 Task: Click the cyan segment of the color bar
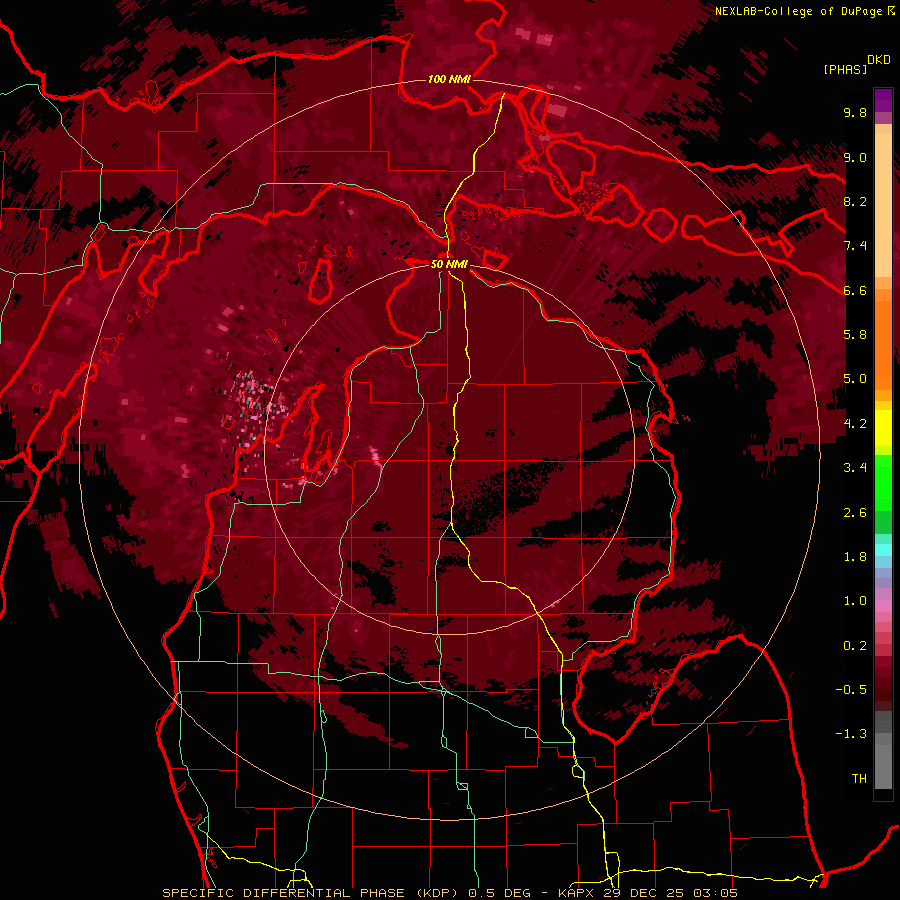tap(883, 550)
